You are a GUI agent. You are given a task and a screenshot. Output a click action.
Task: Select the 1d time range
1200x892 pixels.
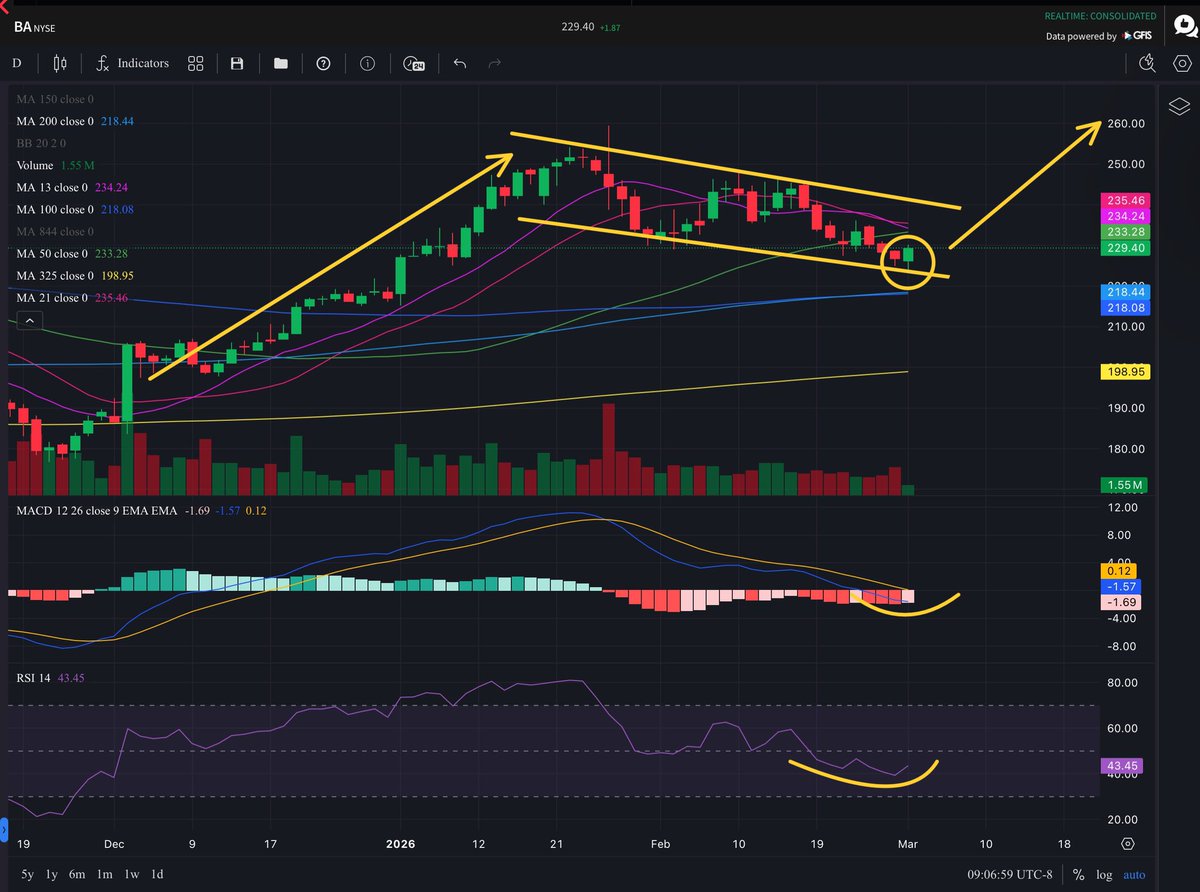(x=157, y=874)
